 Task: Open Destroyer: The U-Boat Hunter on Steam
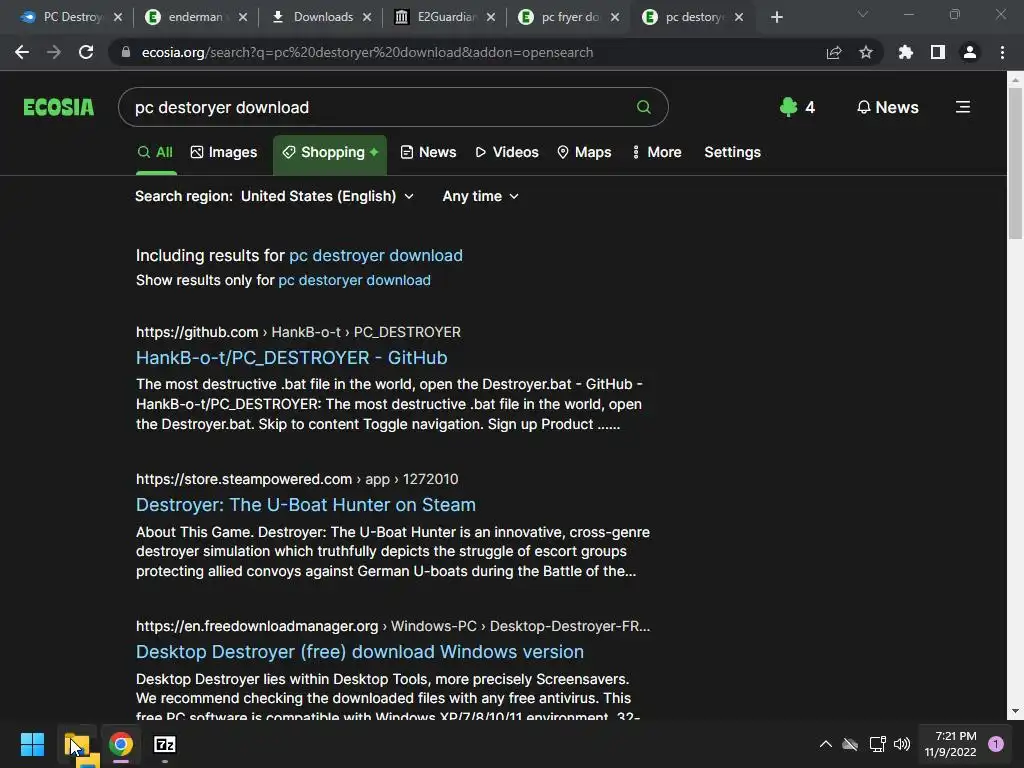click(x=306, y=505)
